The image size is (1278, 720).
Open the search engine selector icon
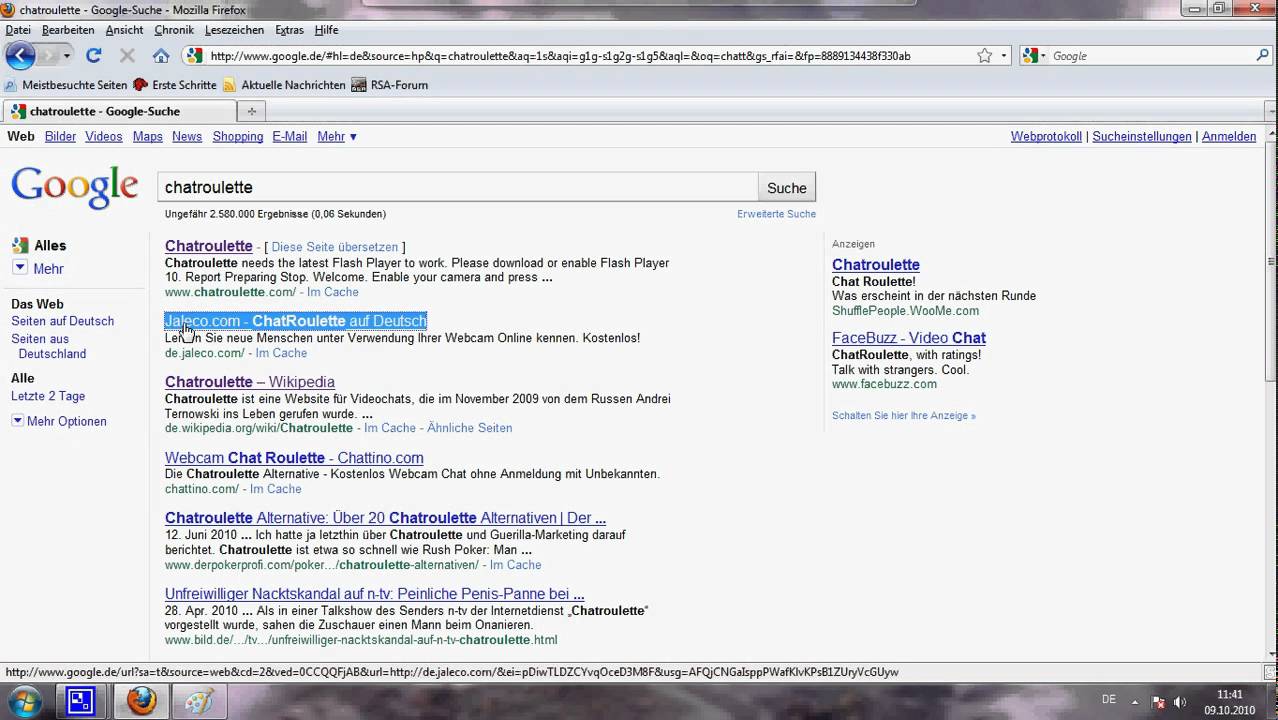click(x=1034, y=56)
